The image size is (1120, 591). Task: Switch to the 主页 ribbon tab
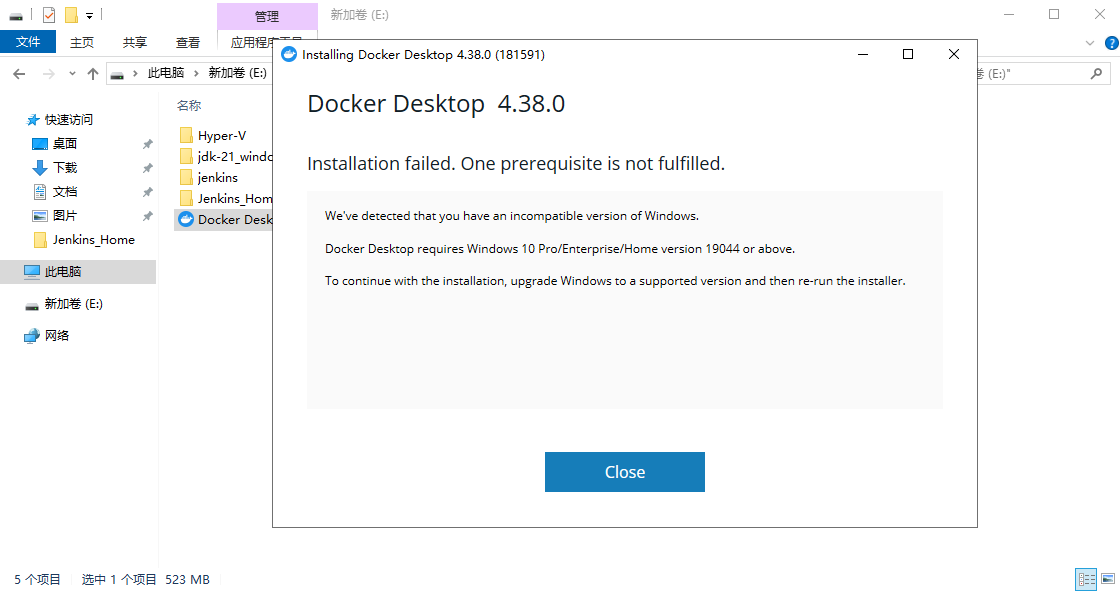(81, 42)
